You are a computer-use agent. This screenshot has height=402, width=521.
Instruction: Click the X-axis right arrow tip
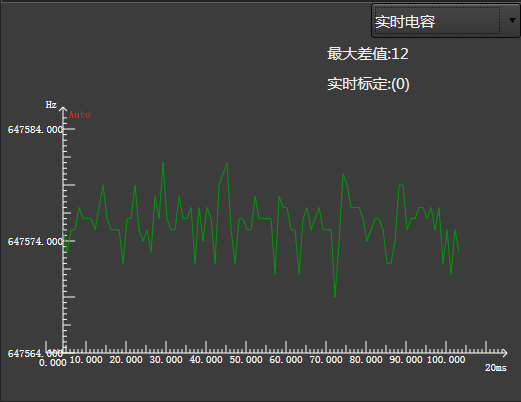pyautogui.click(x=505, y=352)
